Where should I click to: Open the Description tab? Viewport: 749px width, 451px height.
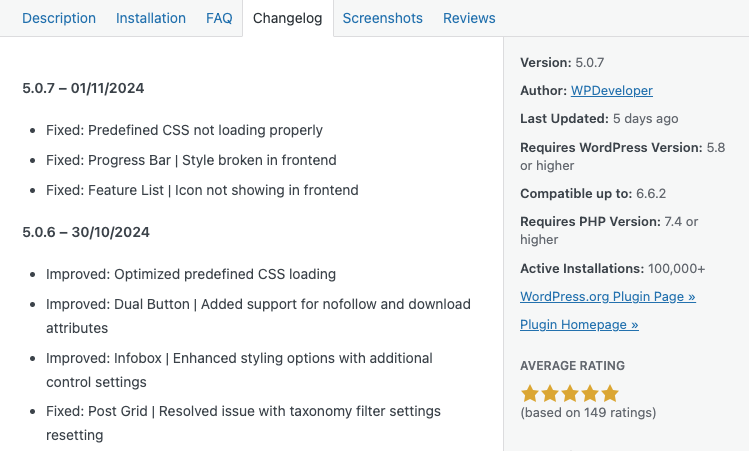[x=59, y=18]
